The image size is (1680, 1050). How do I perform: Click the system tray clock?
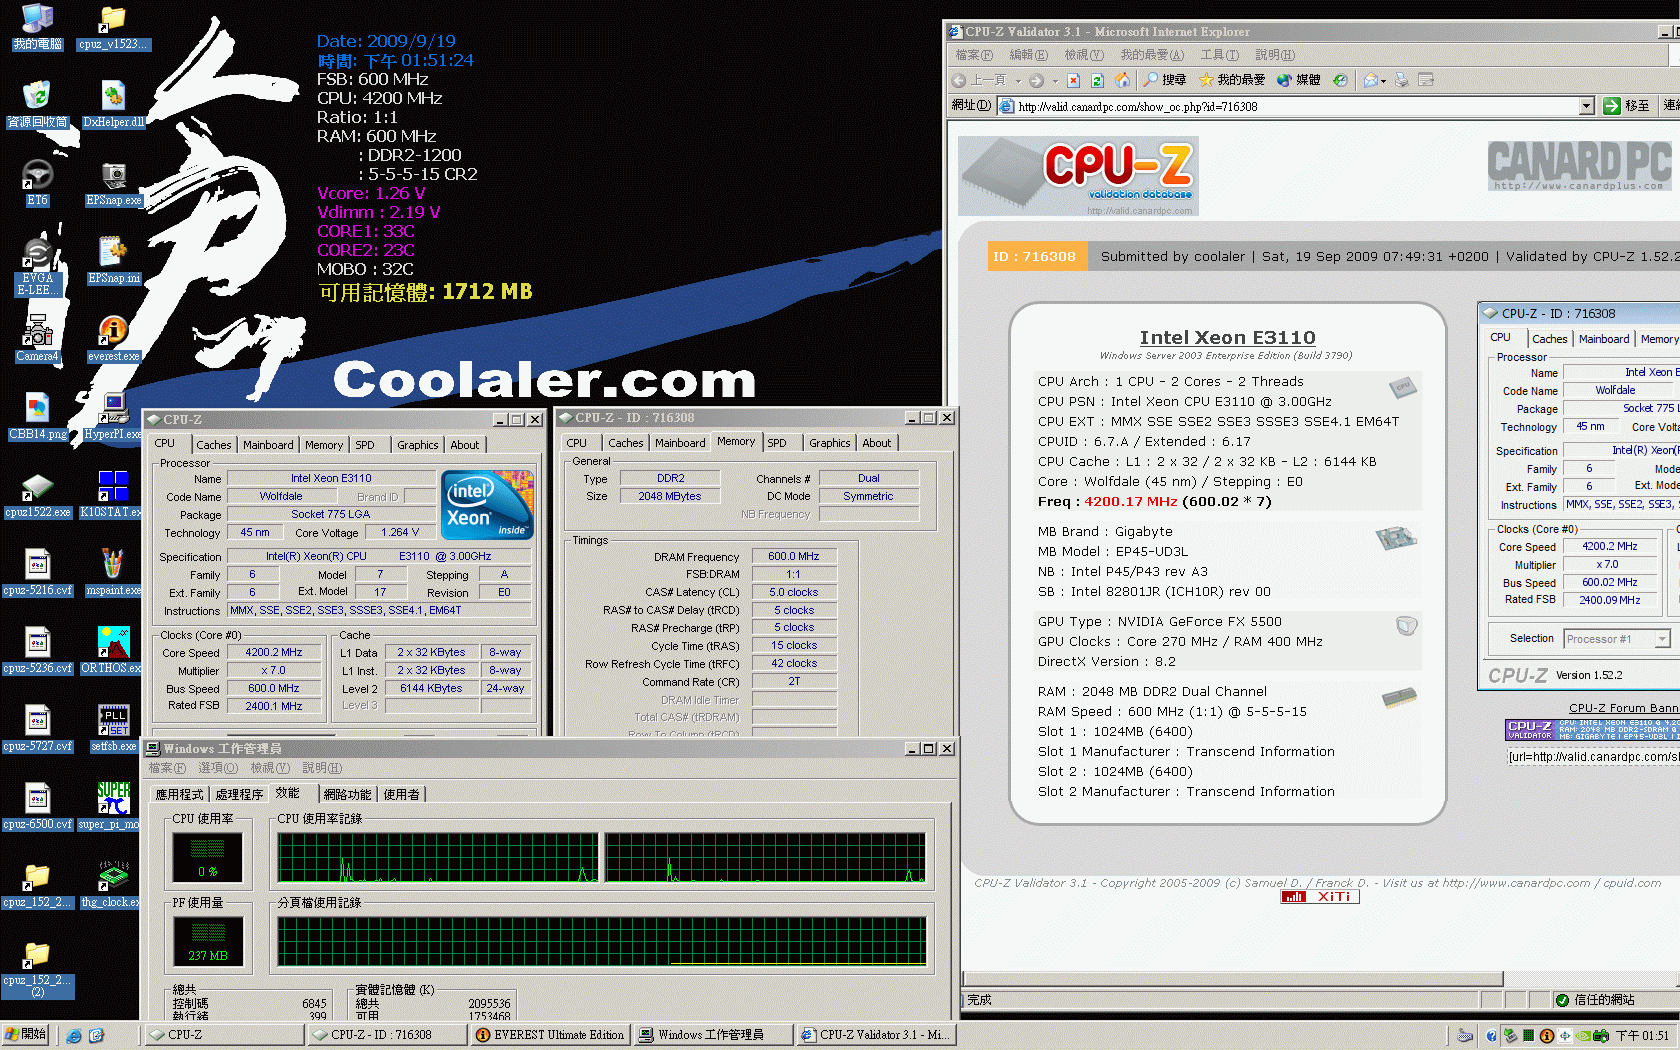click(x=1642, y=1036)
